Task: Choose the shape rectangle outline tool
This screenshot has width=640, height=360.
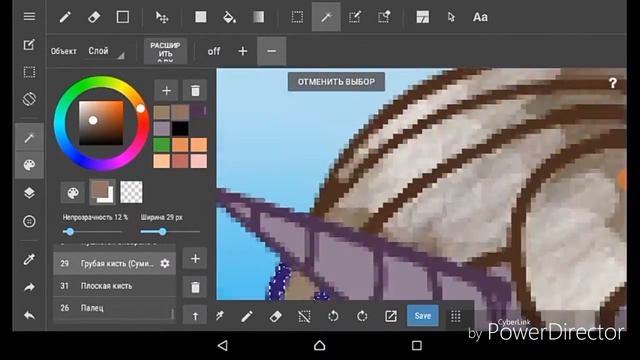Action: [122, 17]
